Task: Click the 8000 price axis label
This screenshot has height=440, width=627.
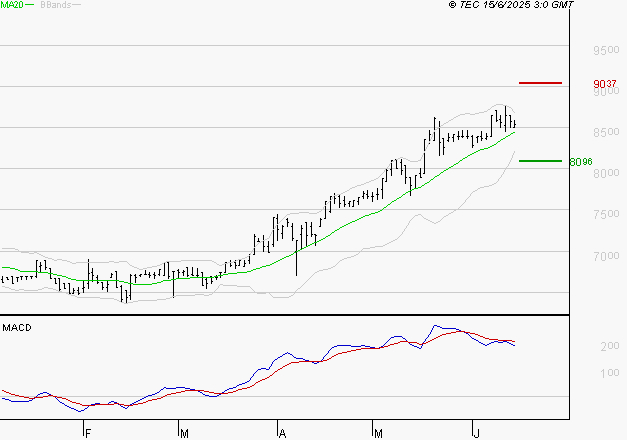Action: click(x=606, y=173)
